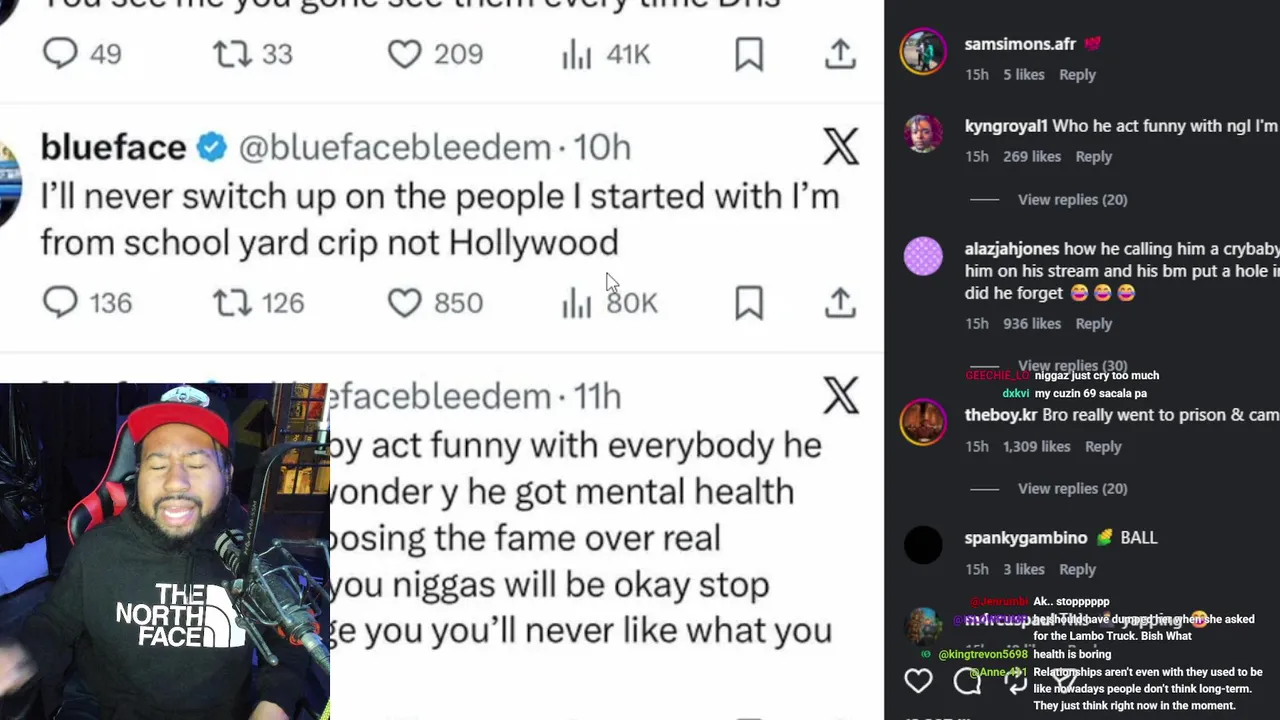Bookmark the top tweet with 41K views

tap(749, 54)
